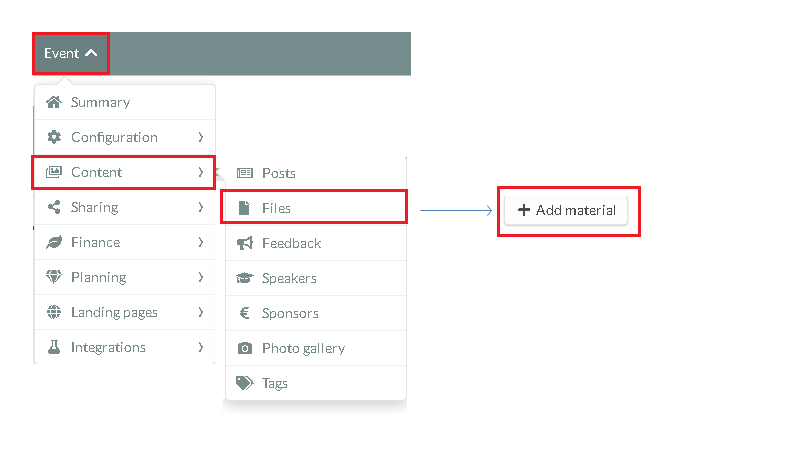This screenshot has height=449, width=795.
Task: Click the Add material button
Action: pyautogui.click(x=566, y=210)
